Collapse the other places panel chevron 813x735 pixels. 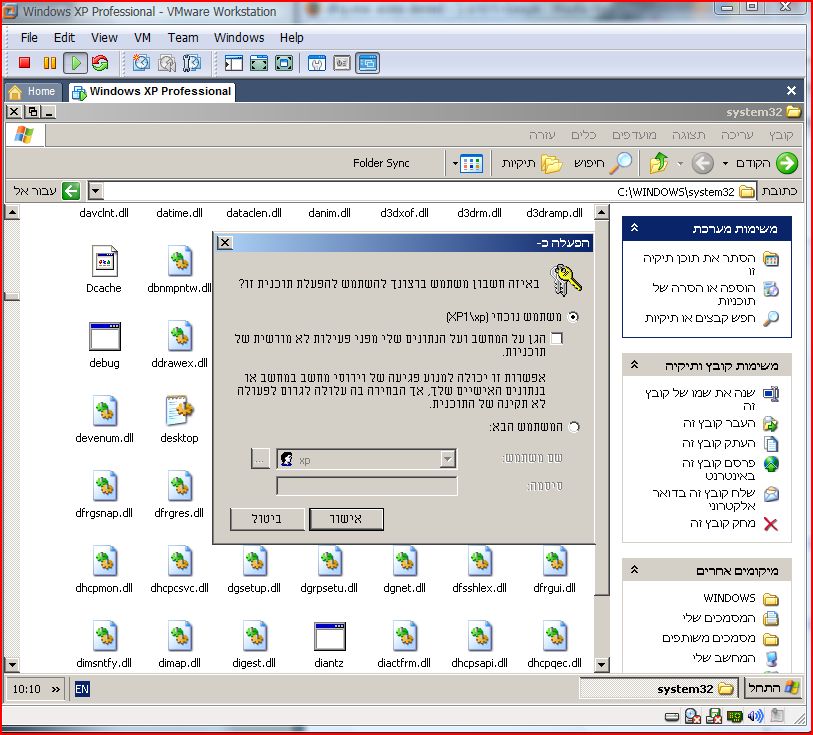(634, 570)
